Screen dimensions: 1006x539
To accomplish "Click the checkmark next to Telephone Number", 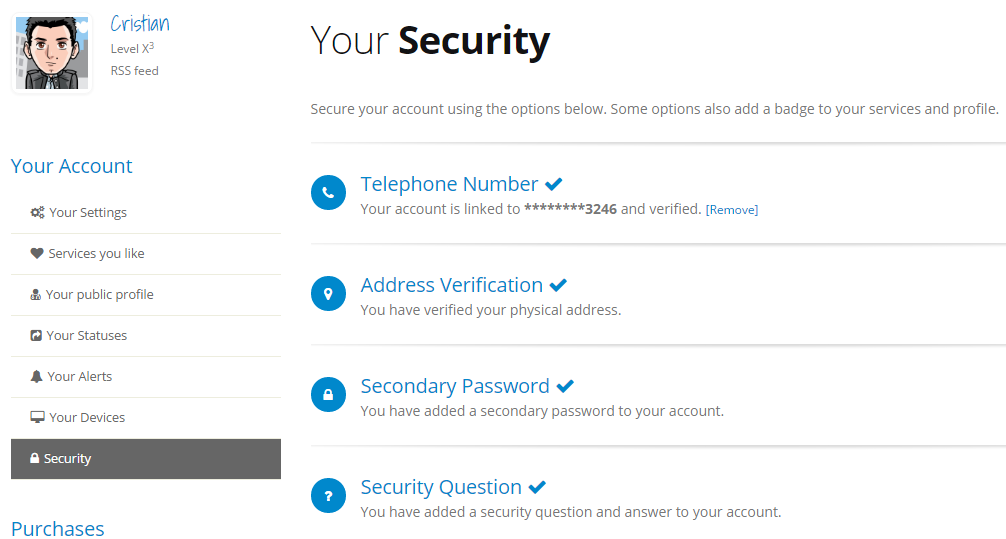I will [x=554, y=184].
